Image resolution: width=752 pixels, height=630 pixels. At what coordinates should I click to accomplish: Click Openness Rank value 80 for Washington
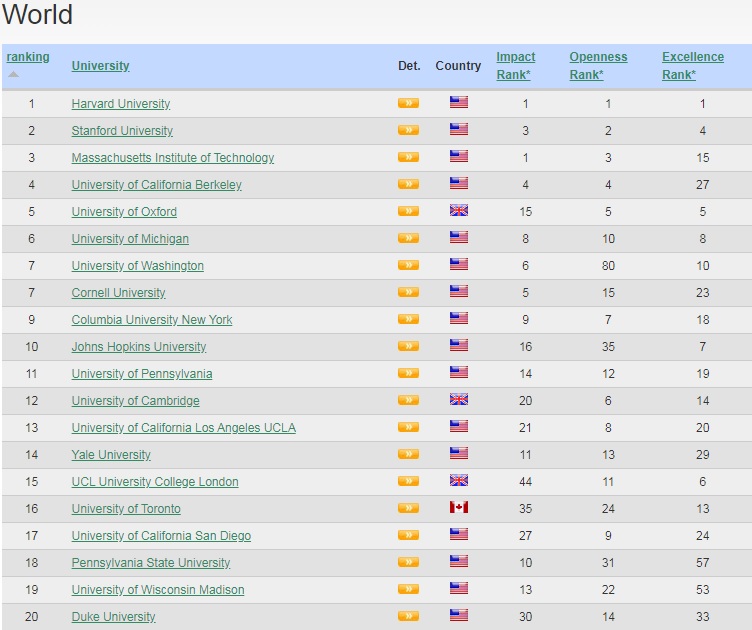608,266
